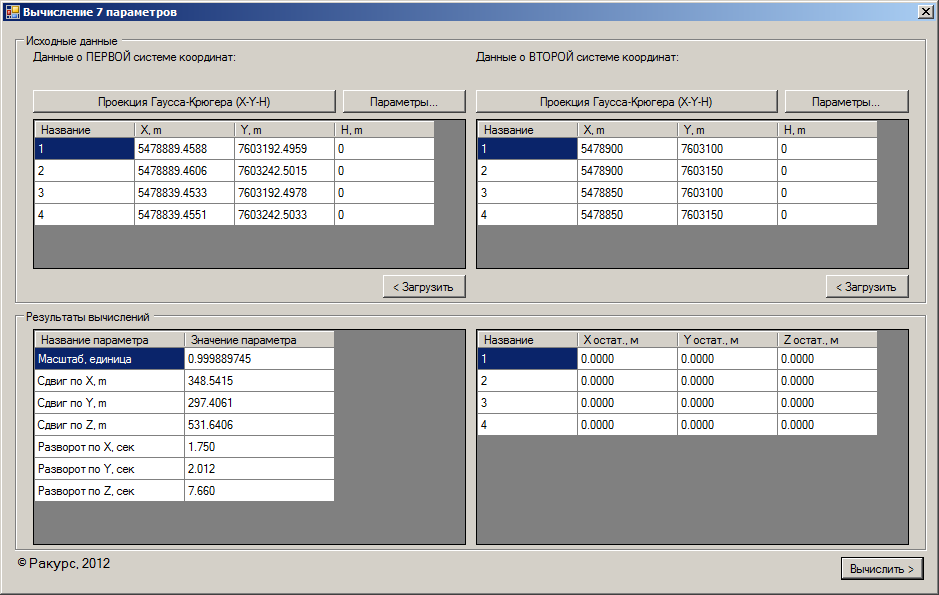939x595 pixels.
Task: Click second system Проекция Гаусса-Крюгера button
Action: 626,102
